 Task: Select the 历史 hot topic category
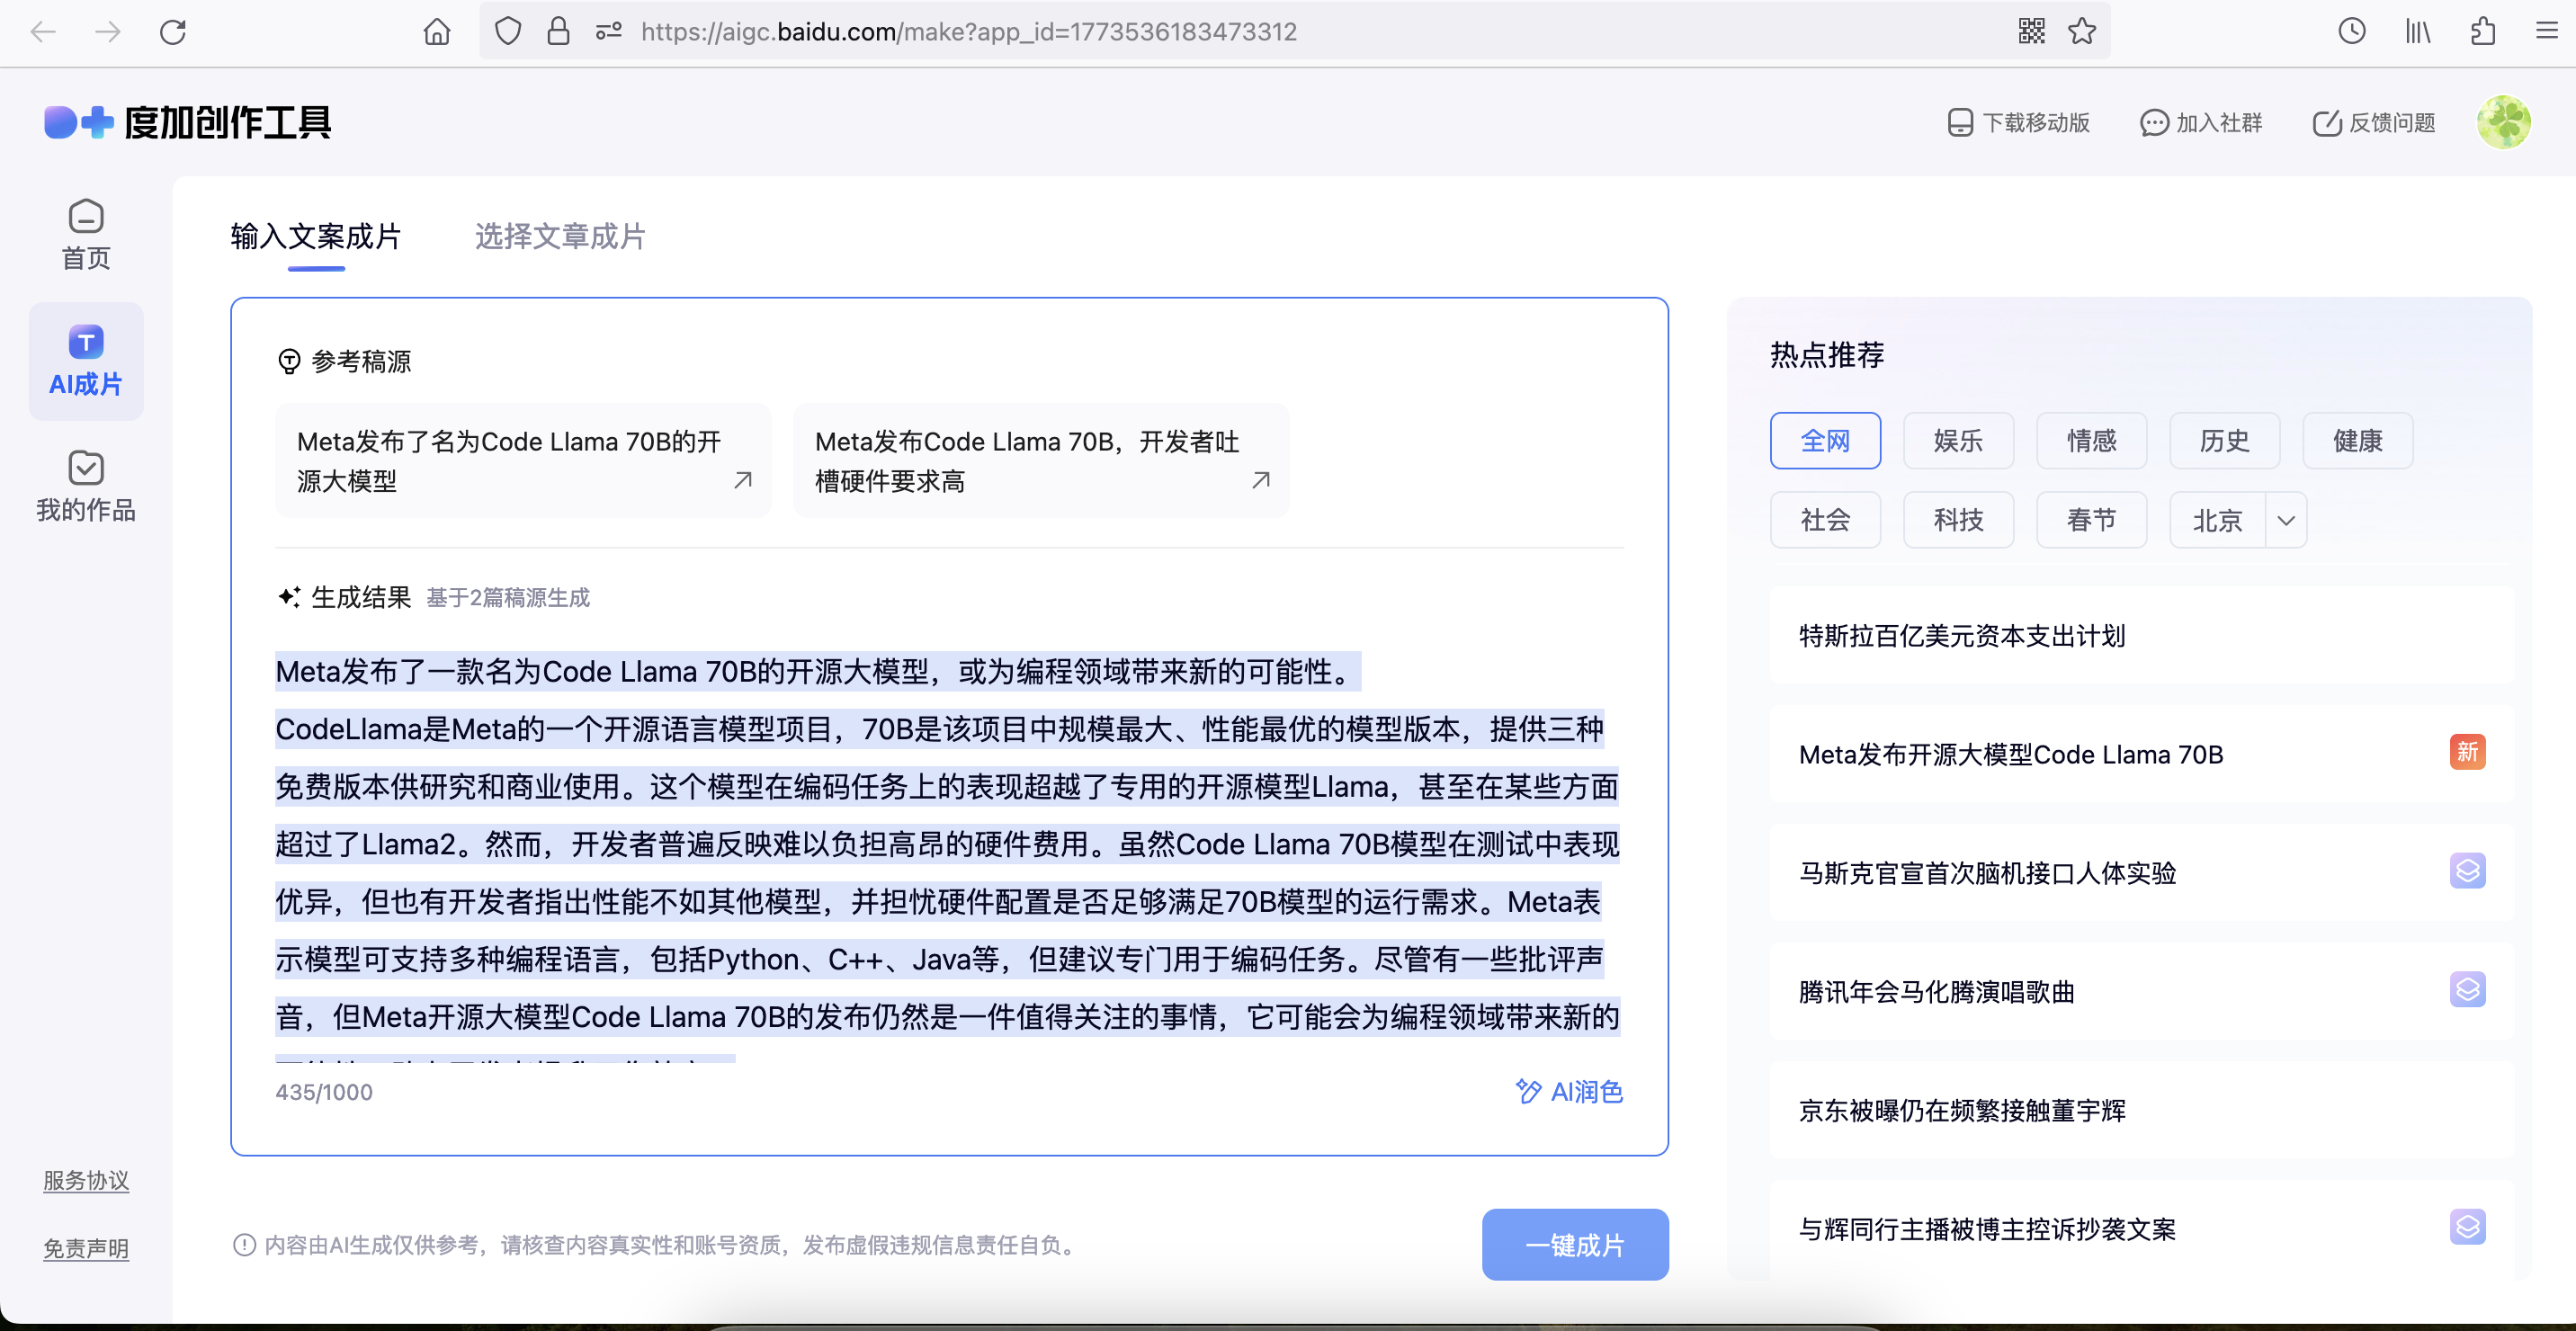coord(2224,440)
